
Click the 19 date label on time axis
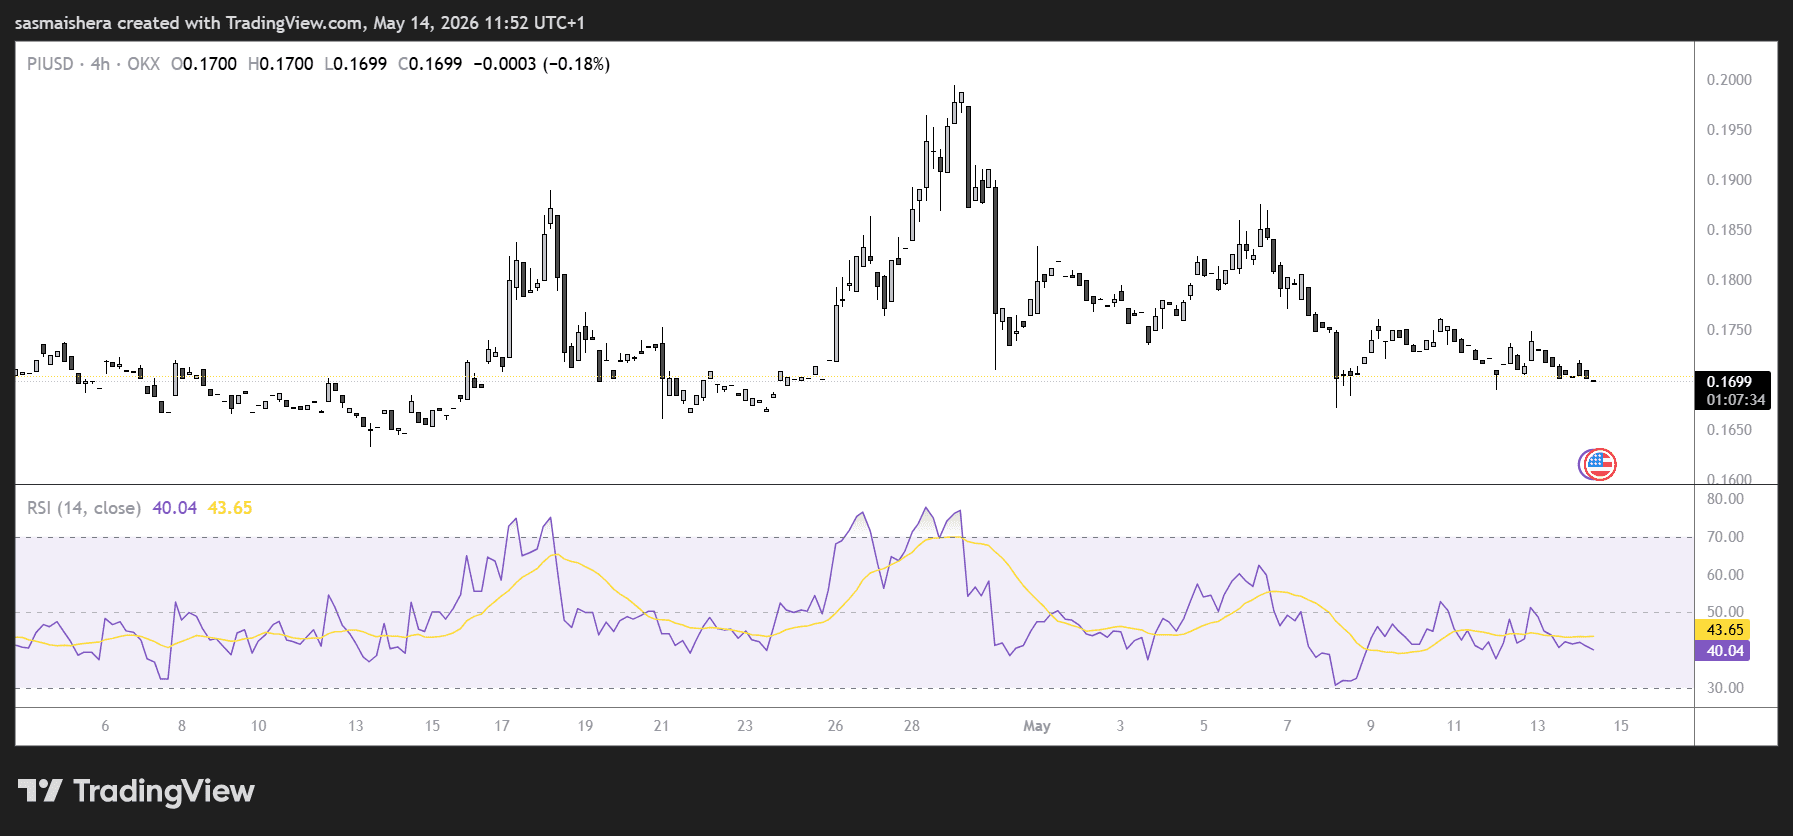(585, 726)
